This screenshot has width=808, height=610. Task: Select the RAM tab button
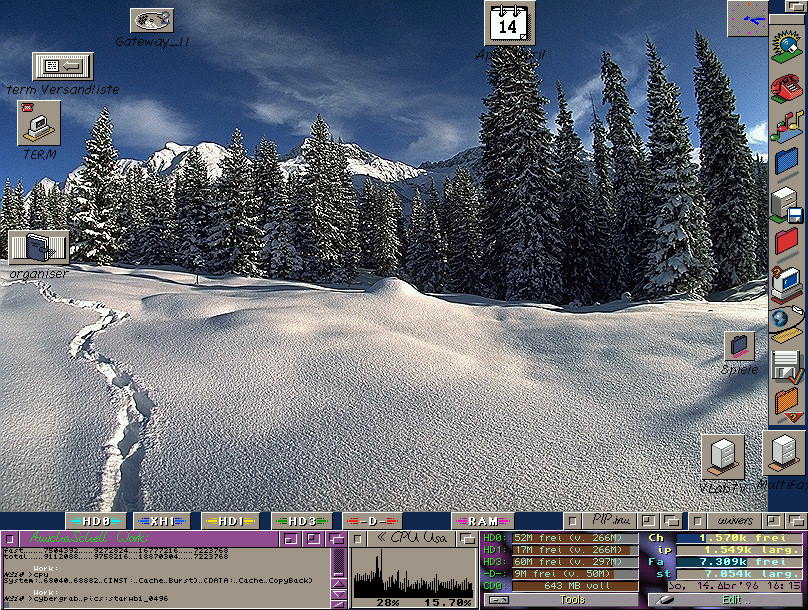coord(482,521)
